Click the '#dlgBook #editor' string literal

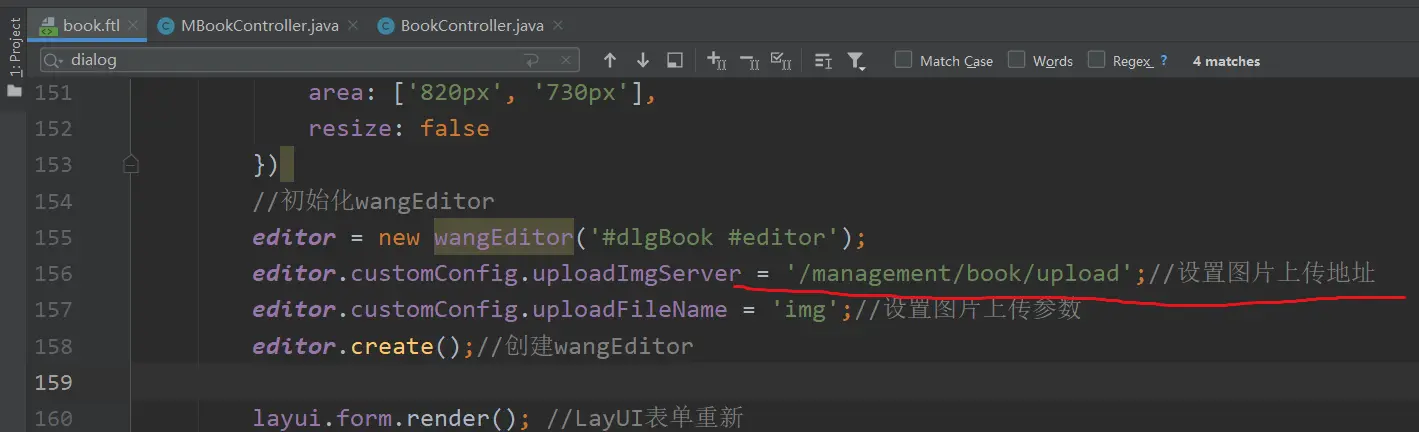(711, 237)
